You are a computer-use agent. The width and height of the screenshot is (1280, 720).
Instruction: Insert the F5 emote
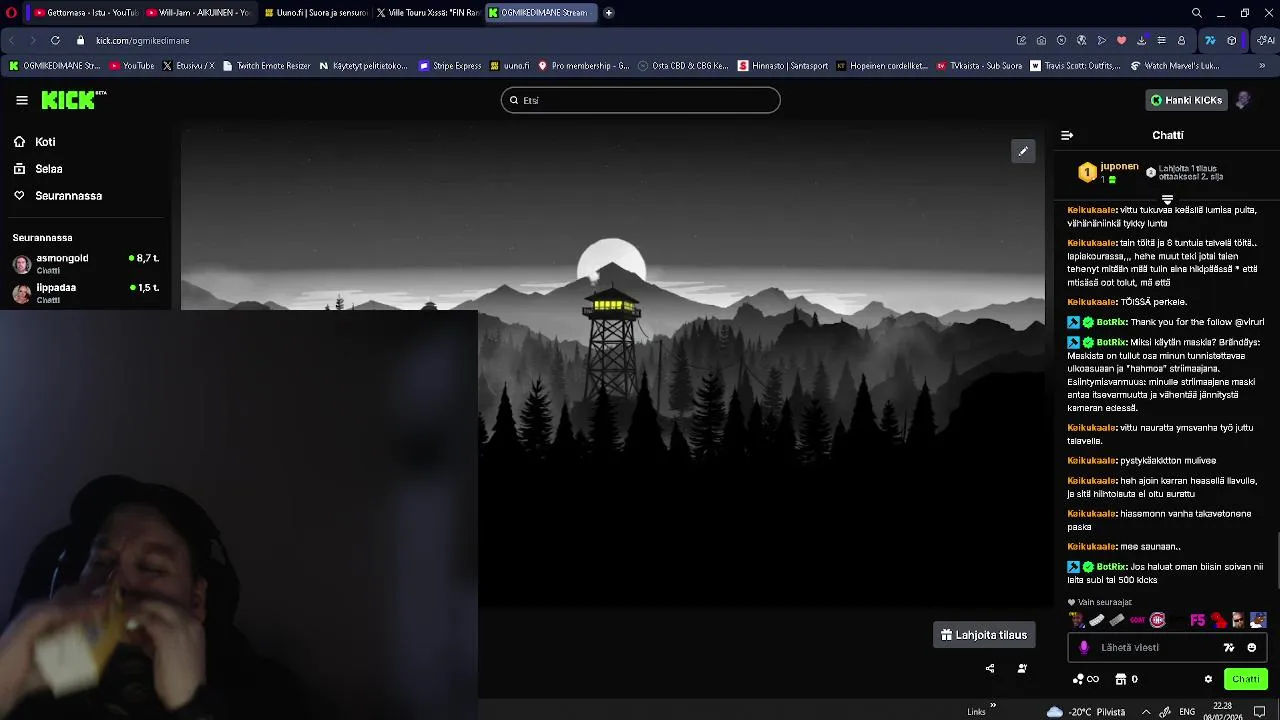(x=1197, y=620)
